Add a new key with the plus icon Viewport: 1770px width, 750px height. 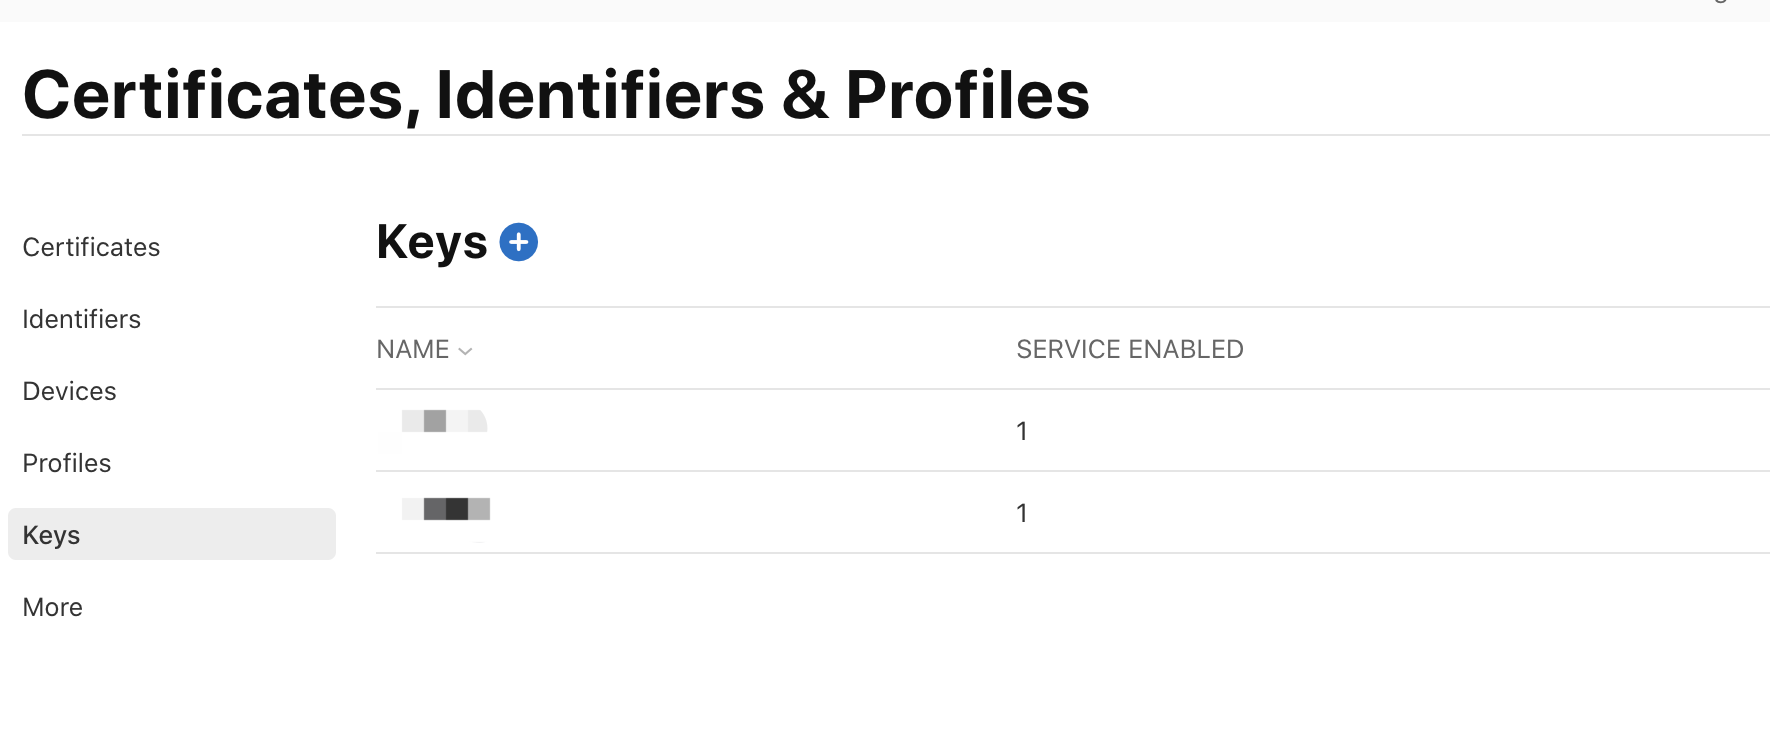[518, 242]
